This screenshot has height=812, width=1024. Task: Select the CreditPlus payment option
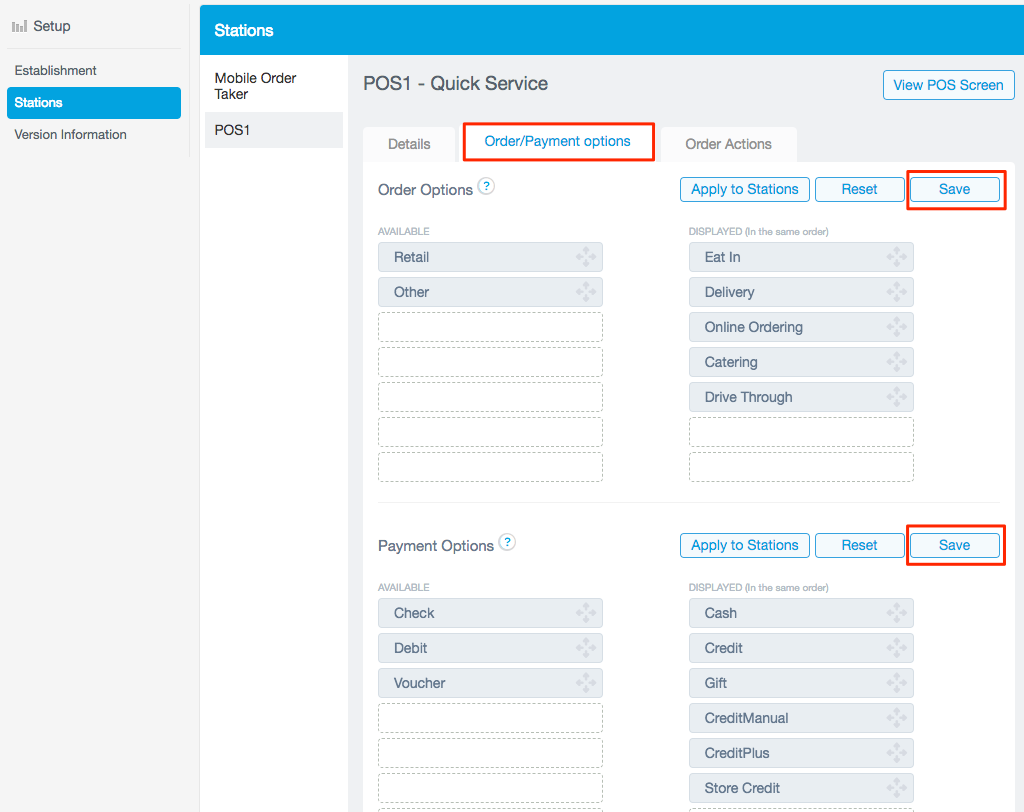pyautogui.click(x=801, y=753)
